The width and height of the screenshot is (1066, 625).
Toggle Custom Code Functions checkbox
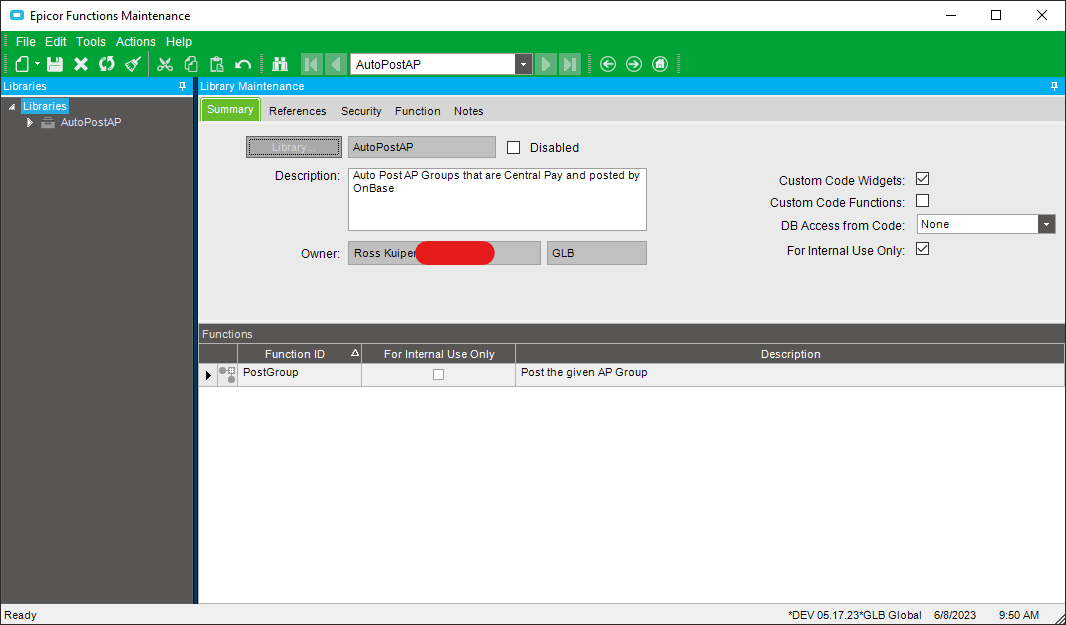(x=923, y=201)
